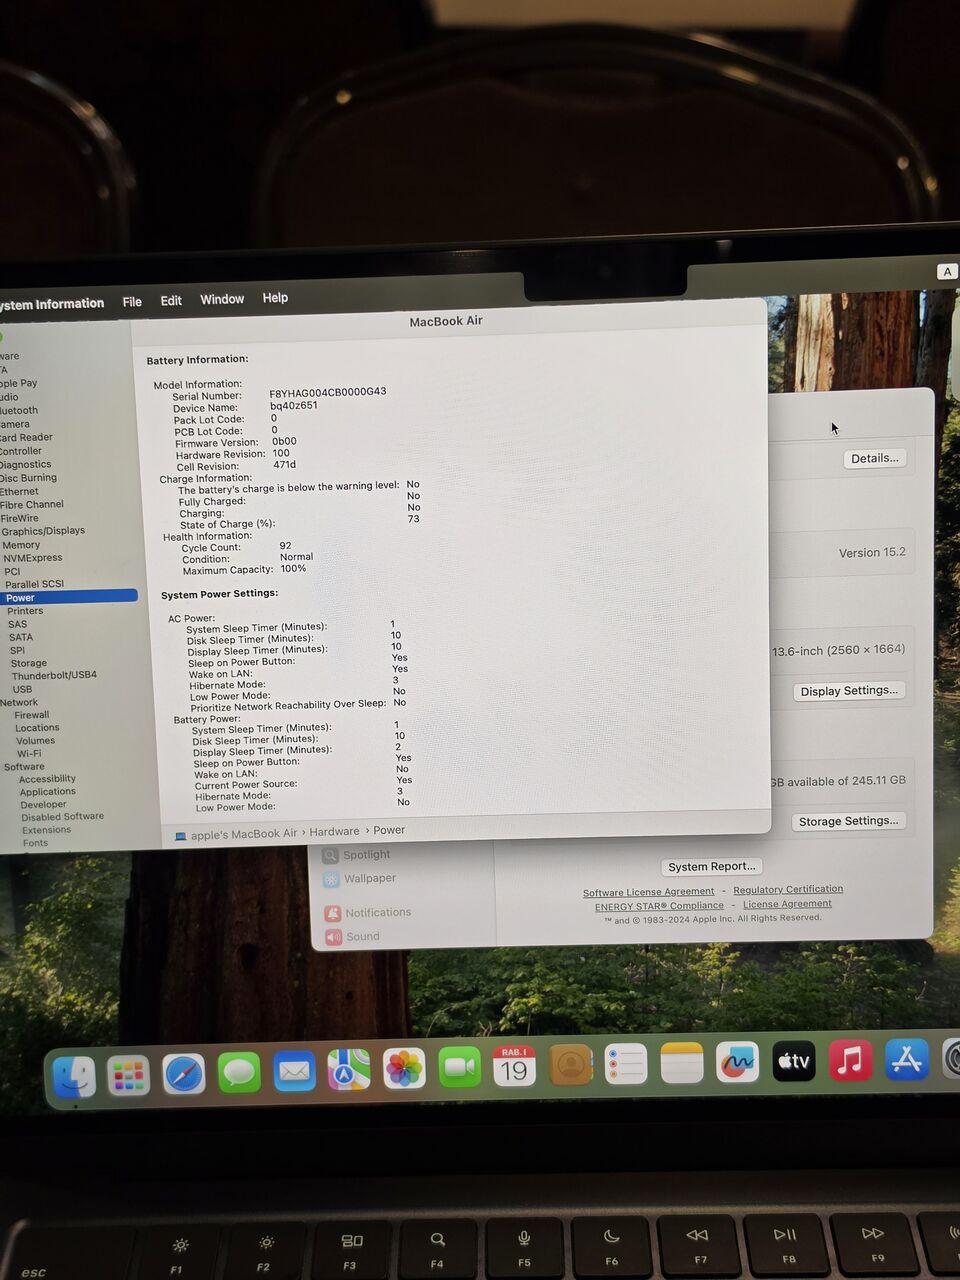Open the Edit menu

point(171,301)
